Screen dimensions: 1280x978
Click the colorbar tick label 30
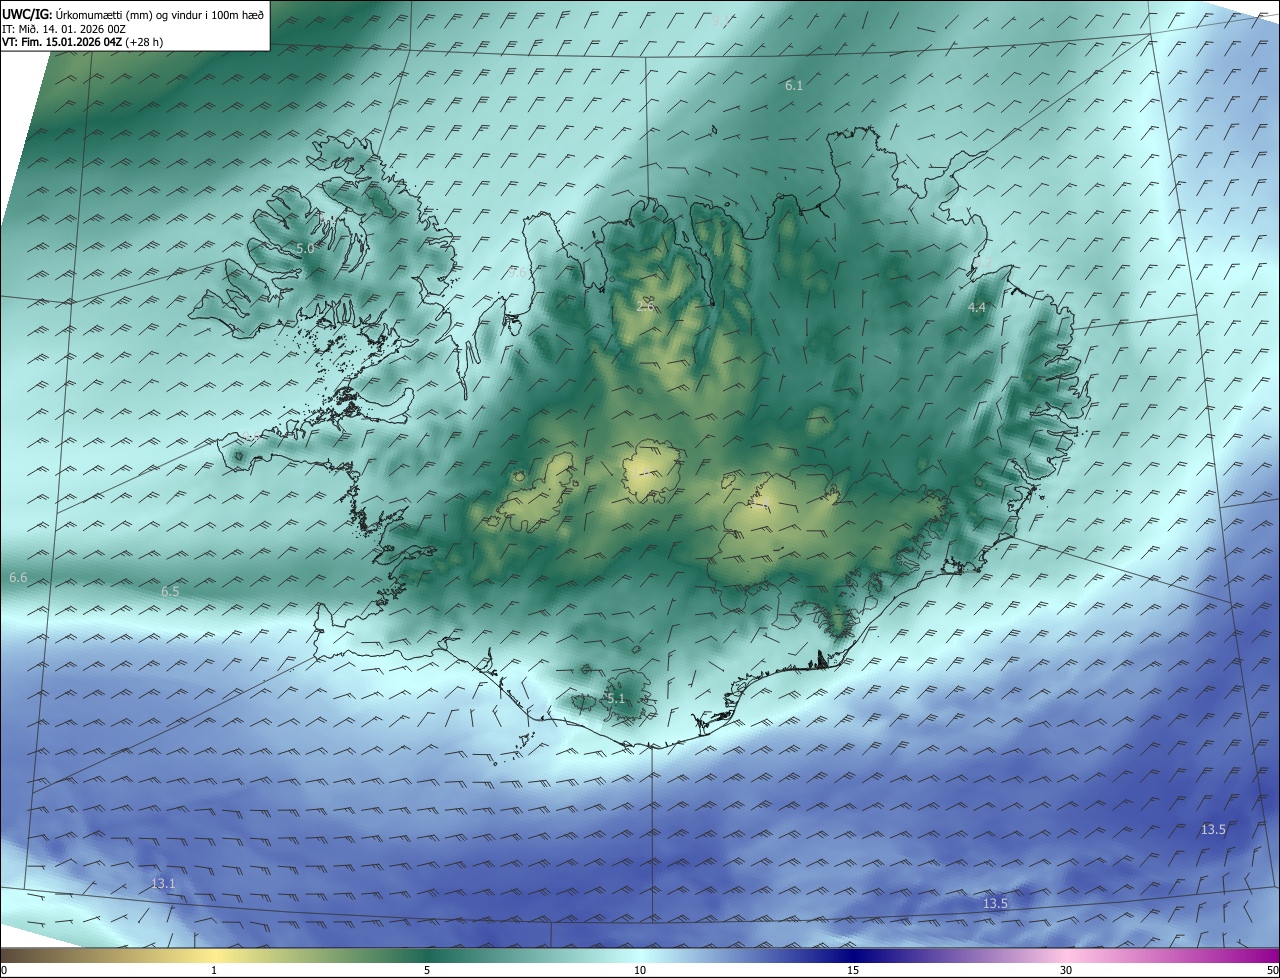click(x=1066, y=970)
